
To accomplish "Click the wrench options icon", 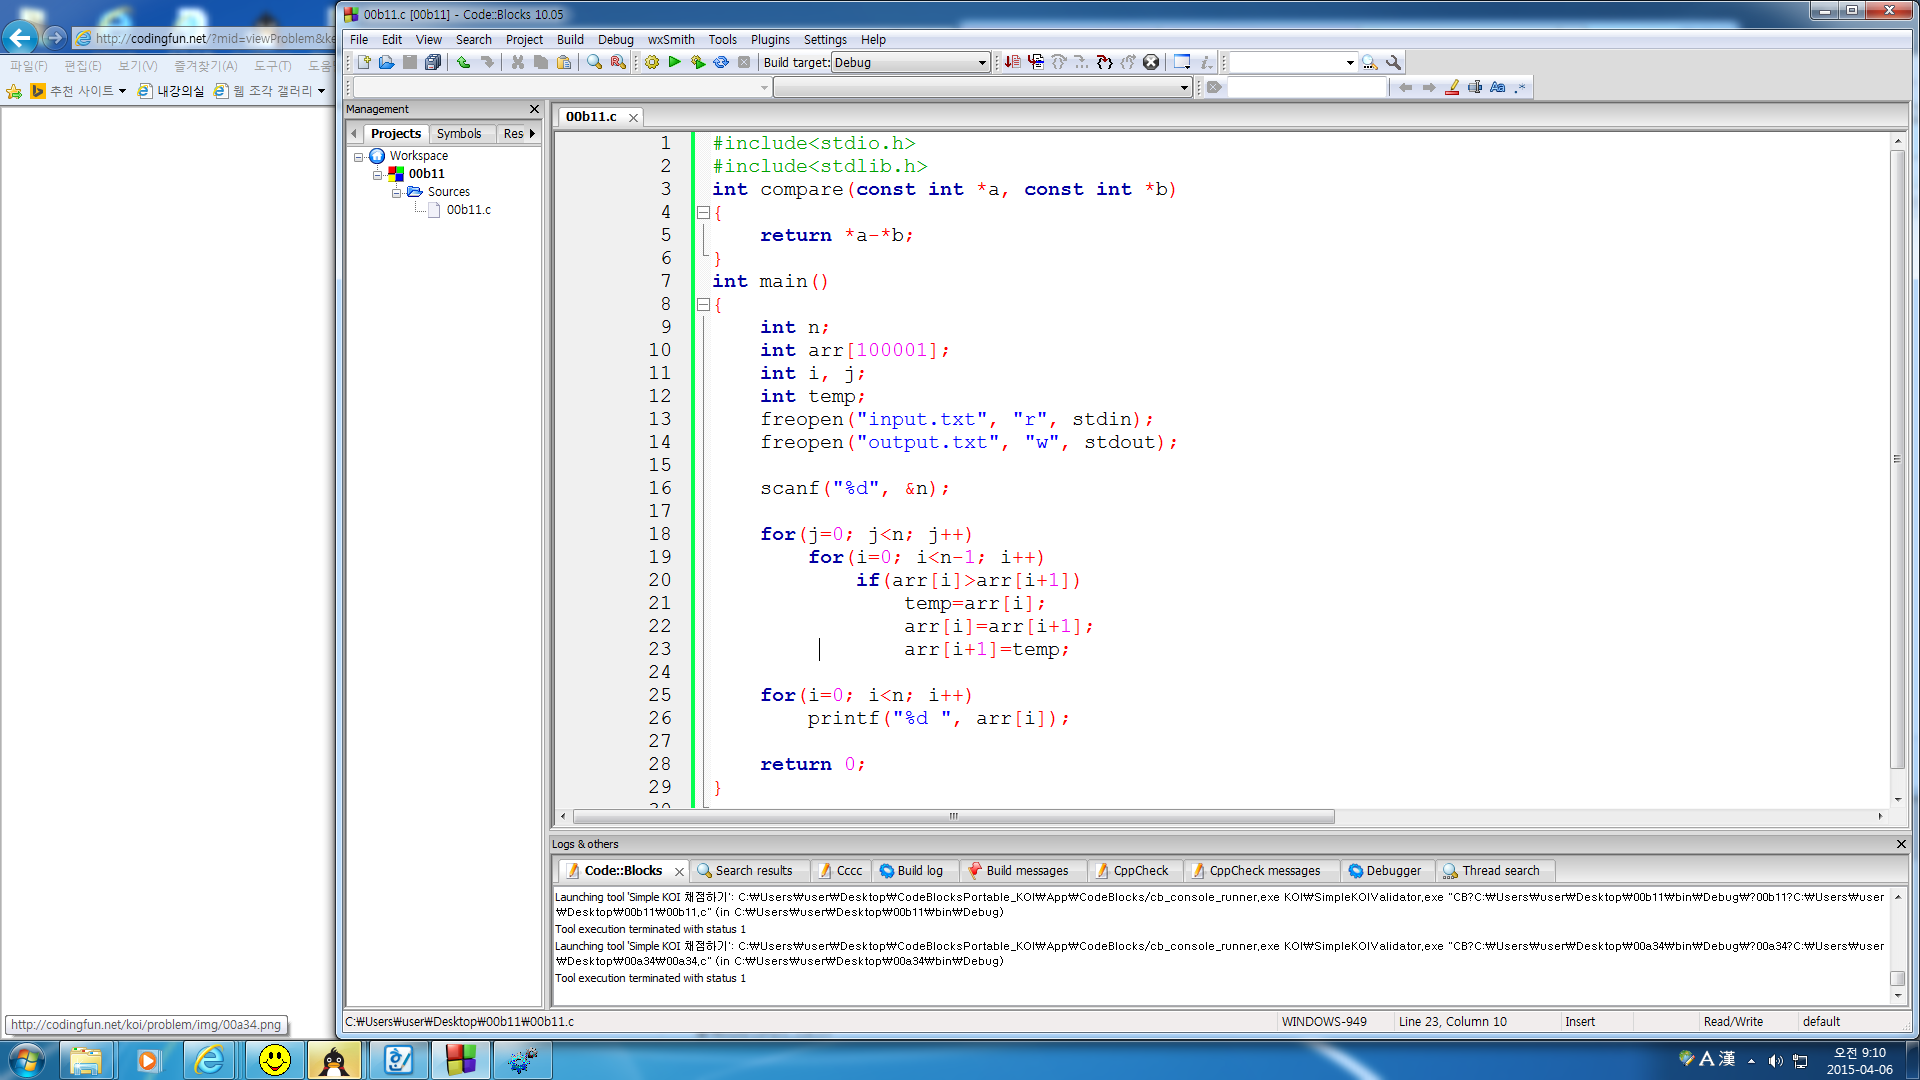I will [x=1393, y=62].
